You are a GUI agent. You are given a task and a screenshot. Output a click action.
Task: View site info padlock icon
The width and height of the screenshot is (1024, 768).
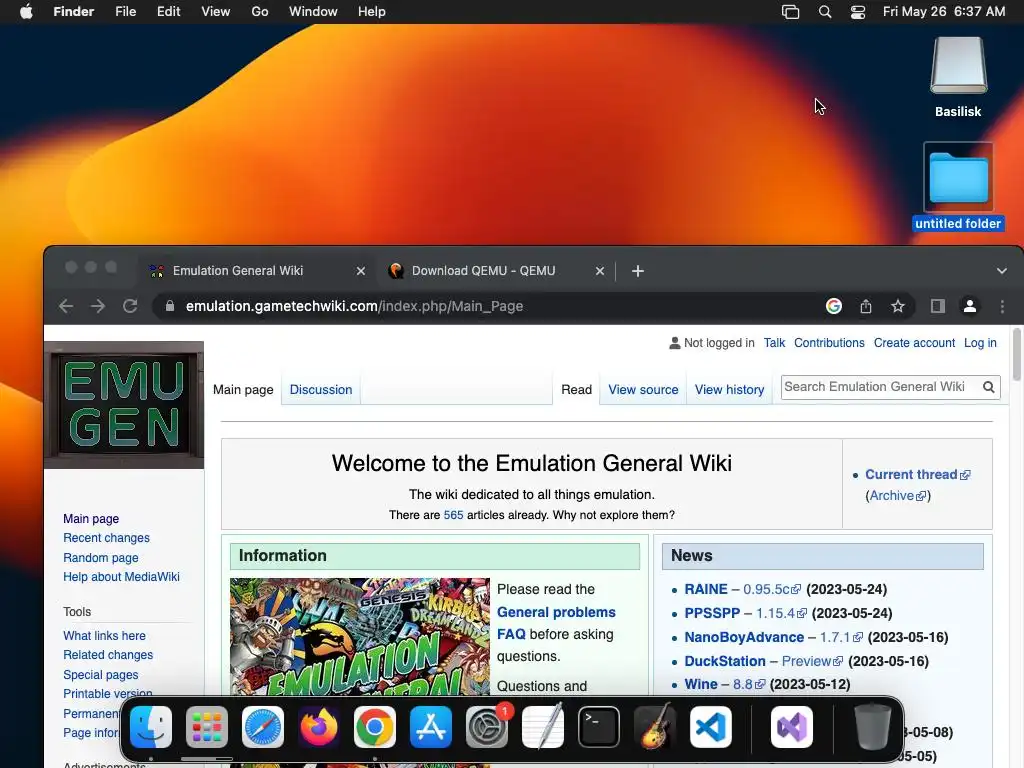(170, 306)
